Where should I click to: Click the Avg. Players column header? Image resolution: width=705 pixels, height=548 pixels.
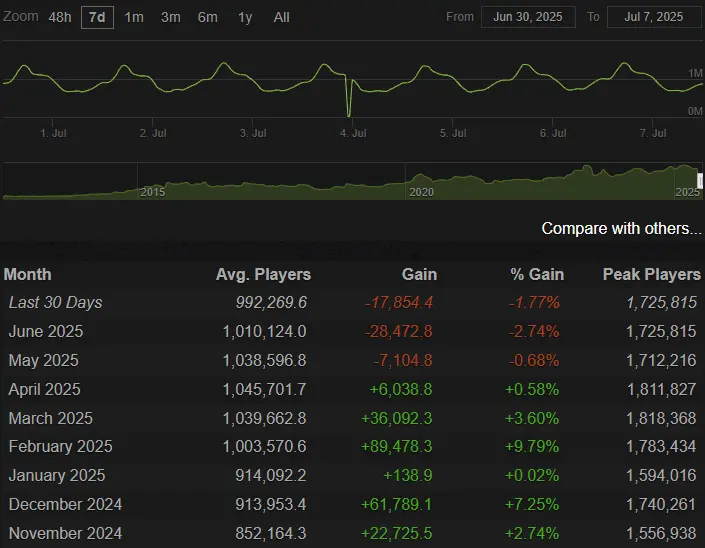[x=263, y=274]
